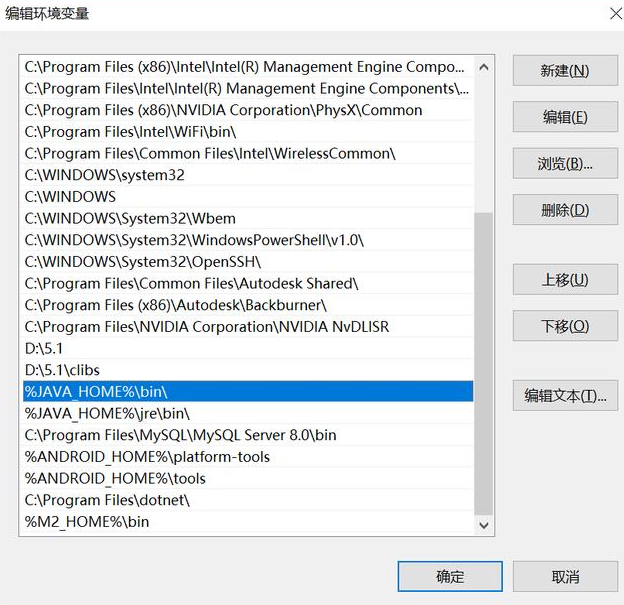Open the 浏览(B)... folder browser
The image size is (624, 605).
pos(565,164)
